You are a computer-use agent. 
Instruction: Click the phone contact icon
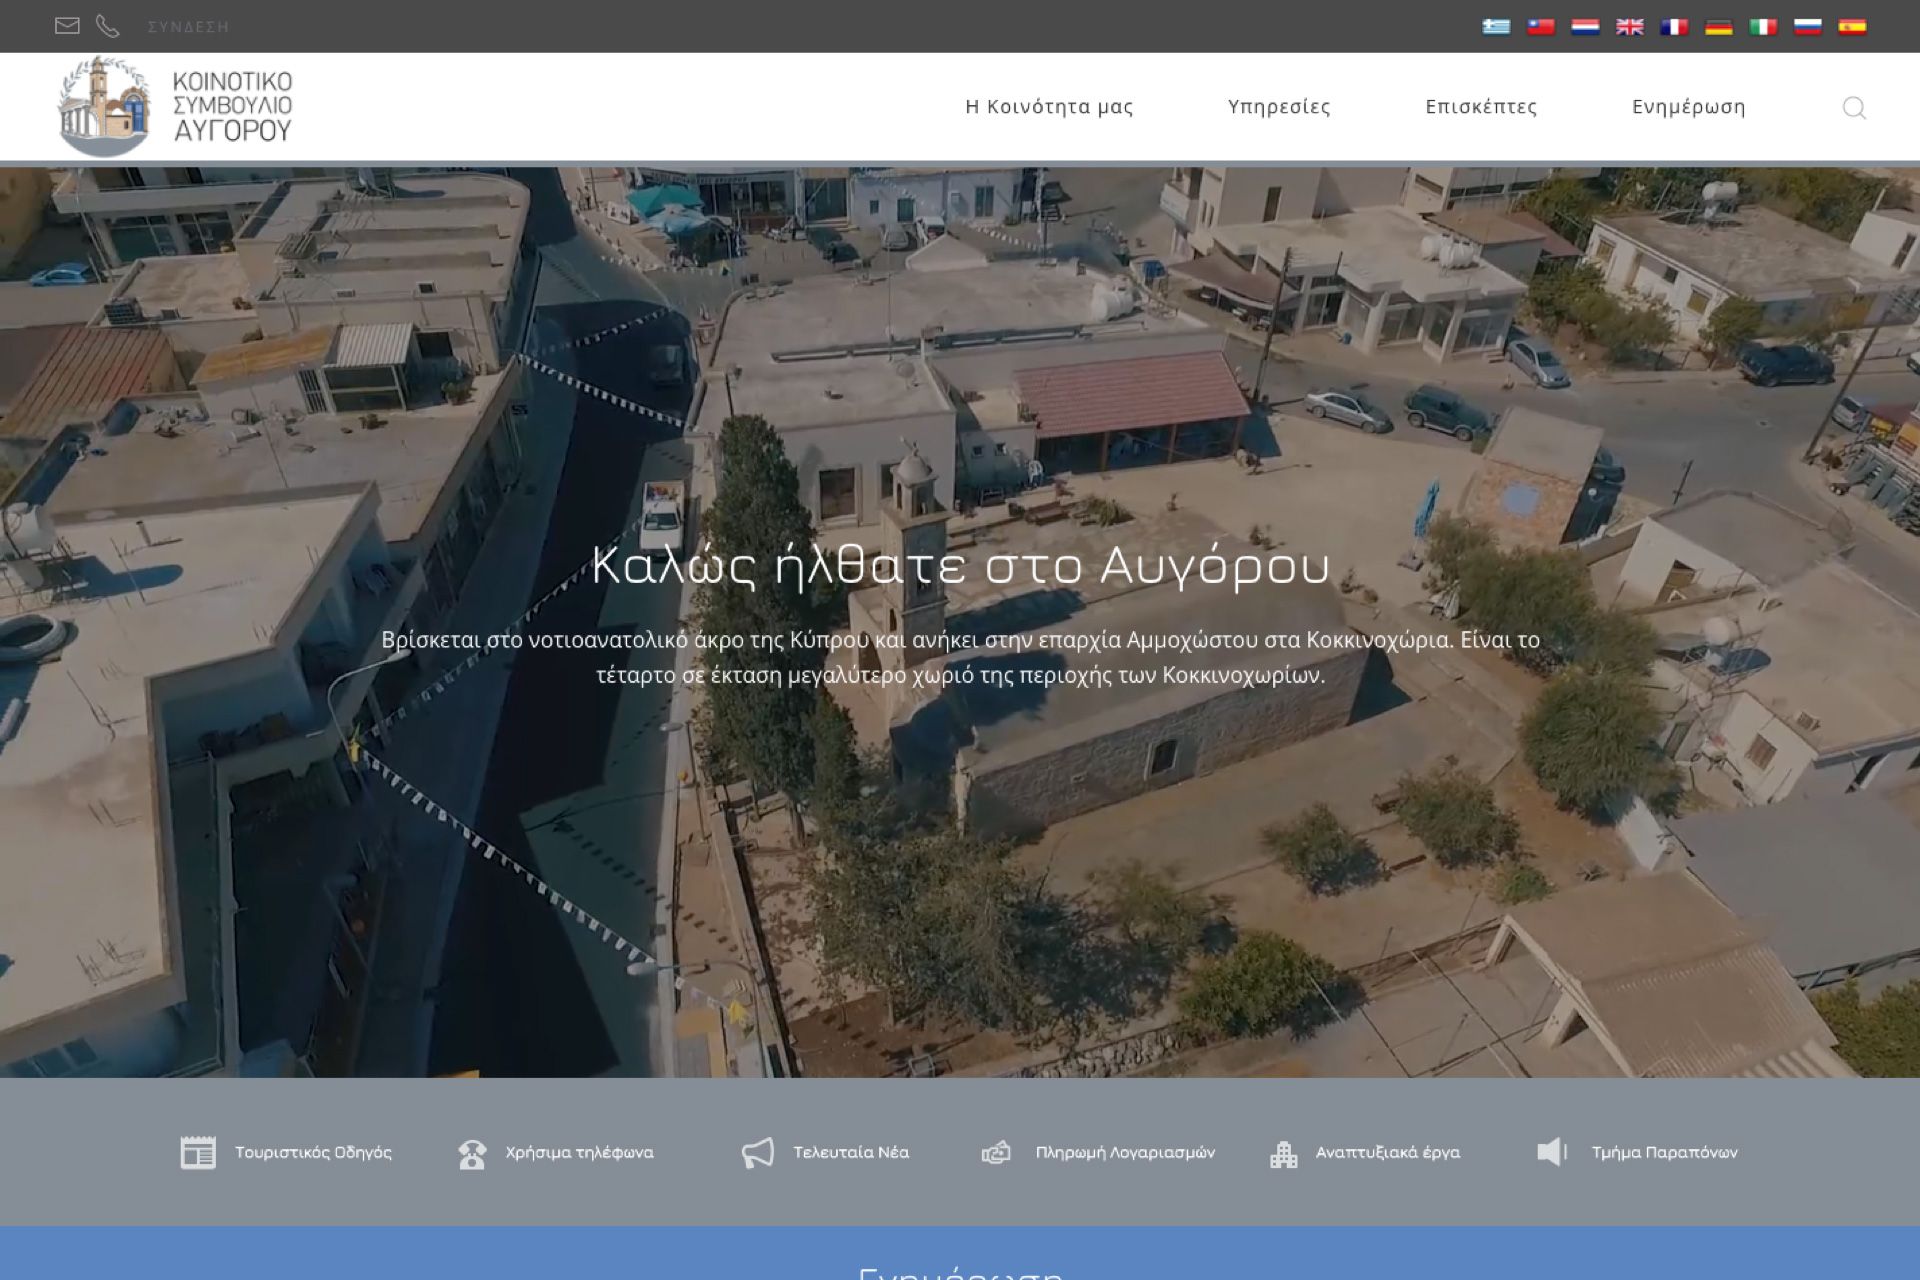107,26
